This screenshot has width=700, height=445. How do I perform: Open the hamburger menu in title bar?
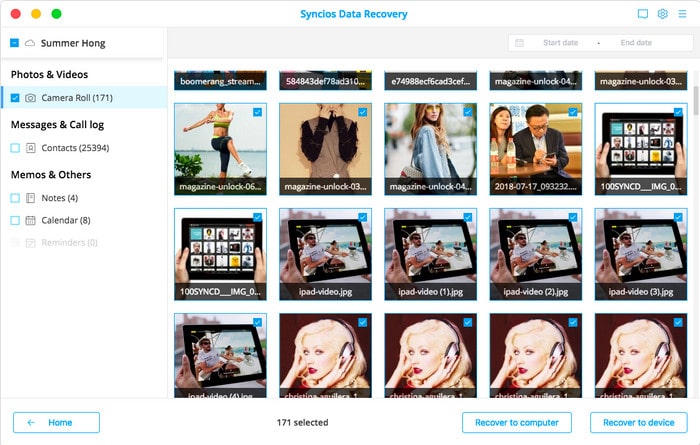pos(682,14)
